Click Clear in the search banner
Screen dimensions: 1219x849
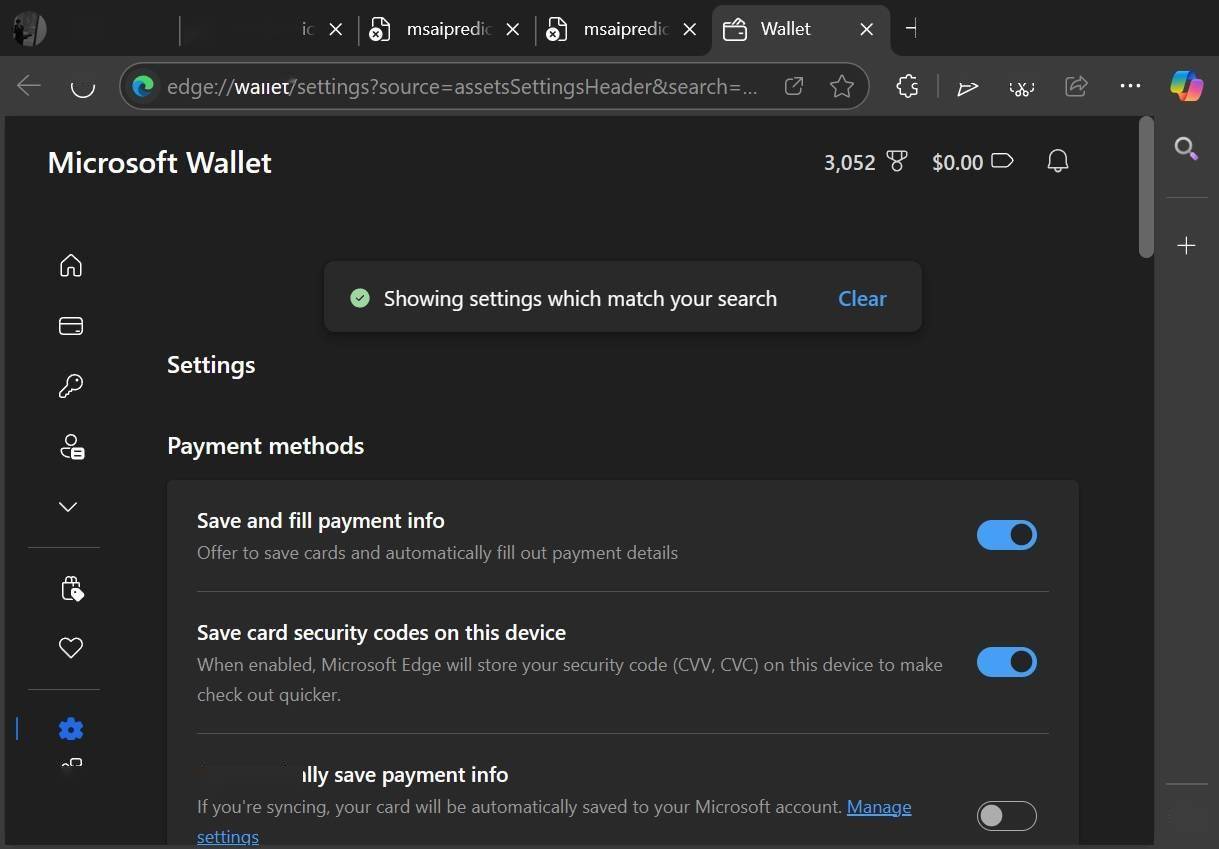coord(862,298)
